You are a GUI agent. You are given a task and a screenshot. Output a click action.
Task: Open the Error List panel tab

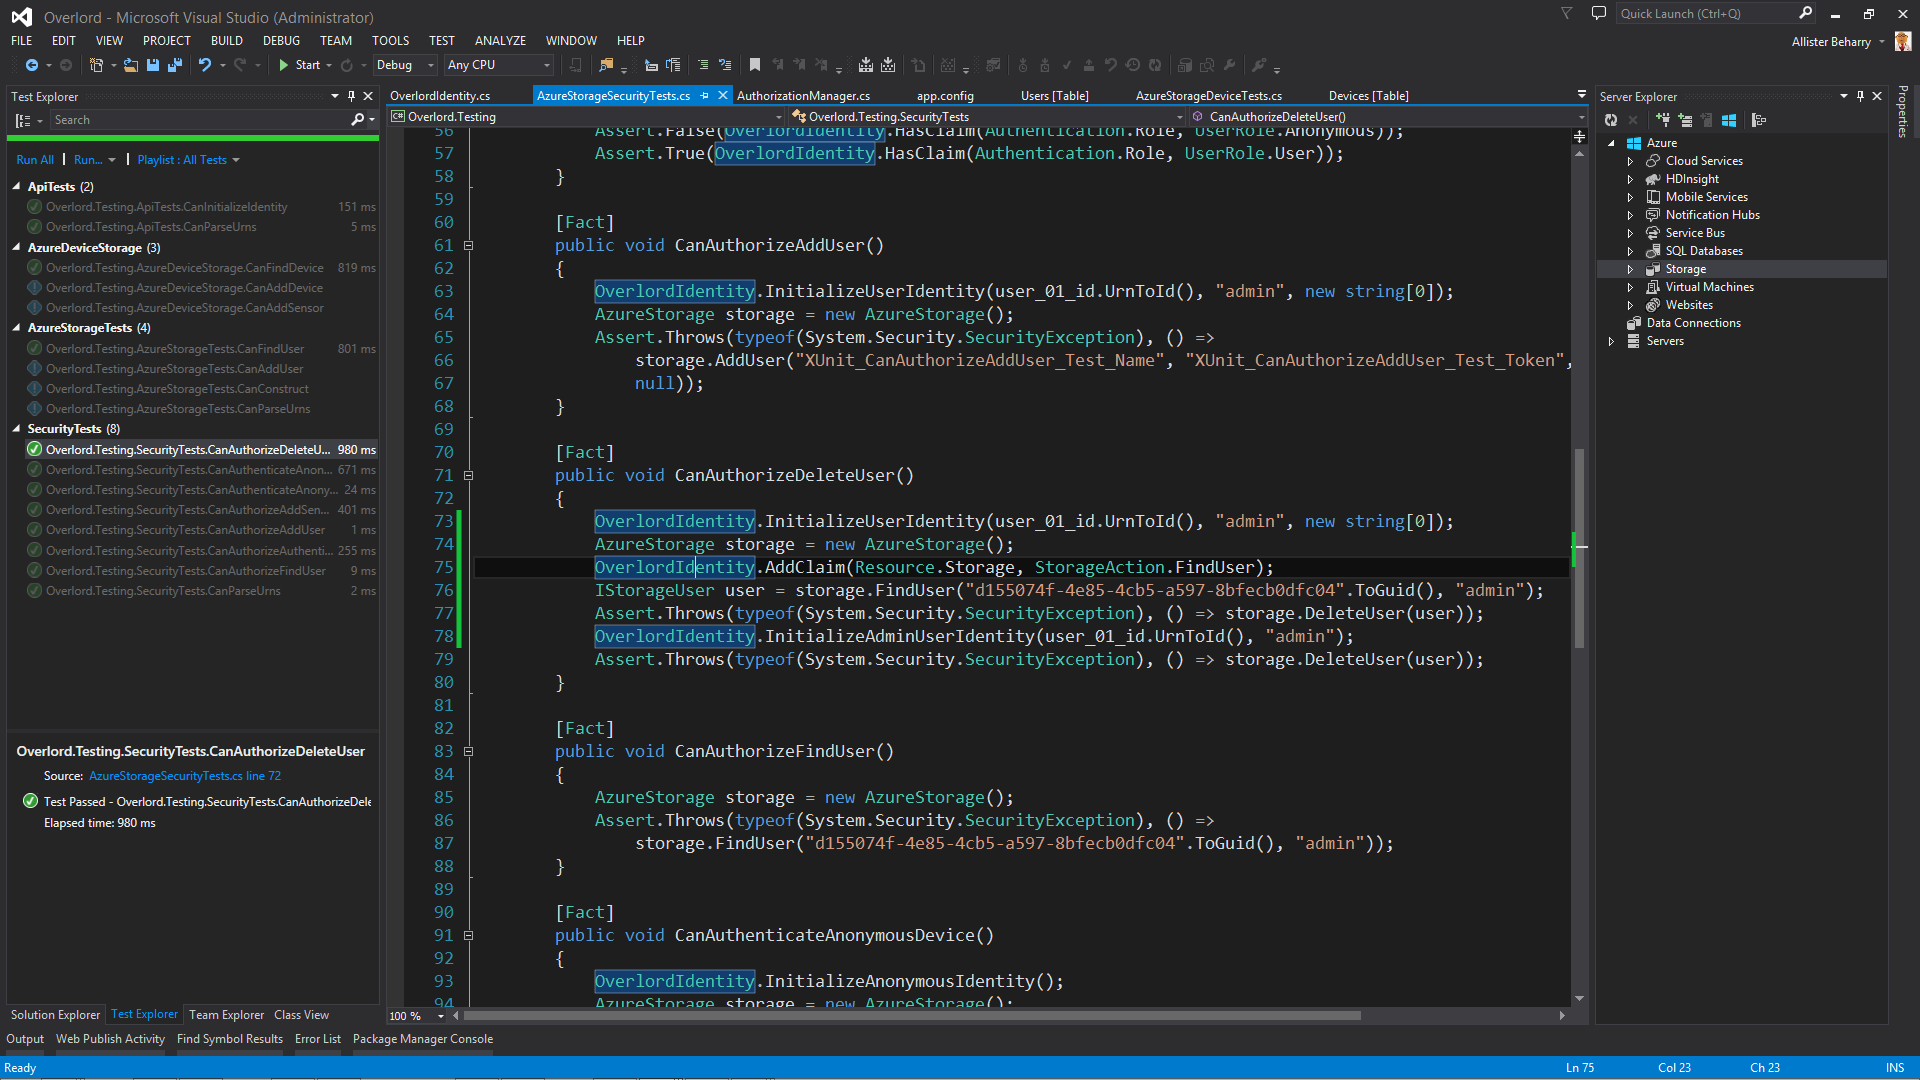point(318,1039)
